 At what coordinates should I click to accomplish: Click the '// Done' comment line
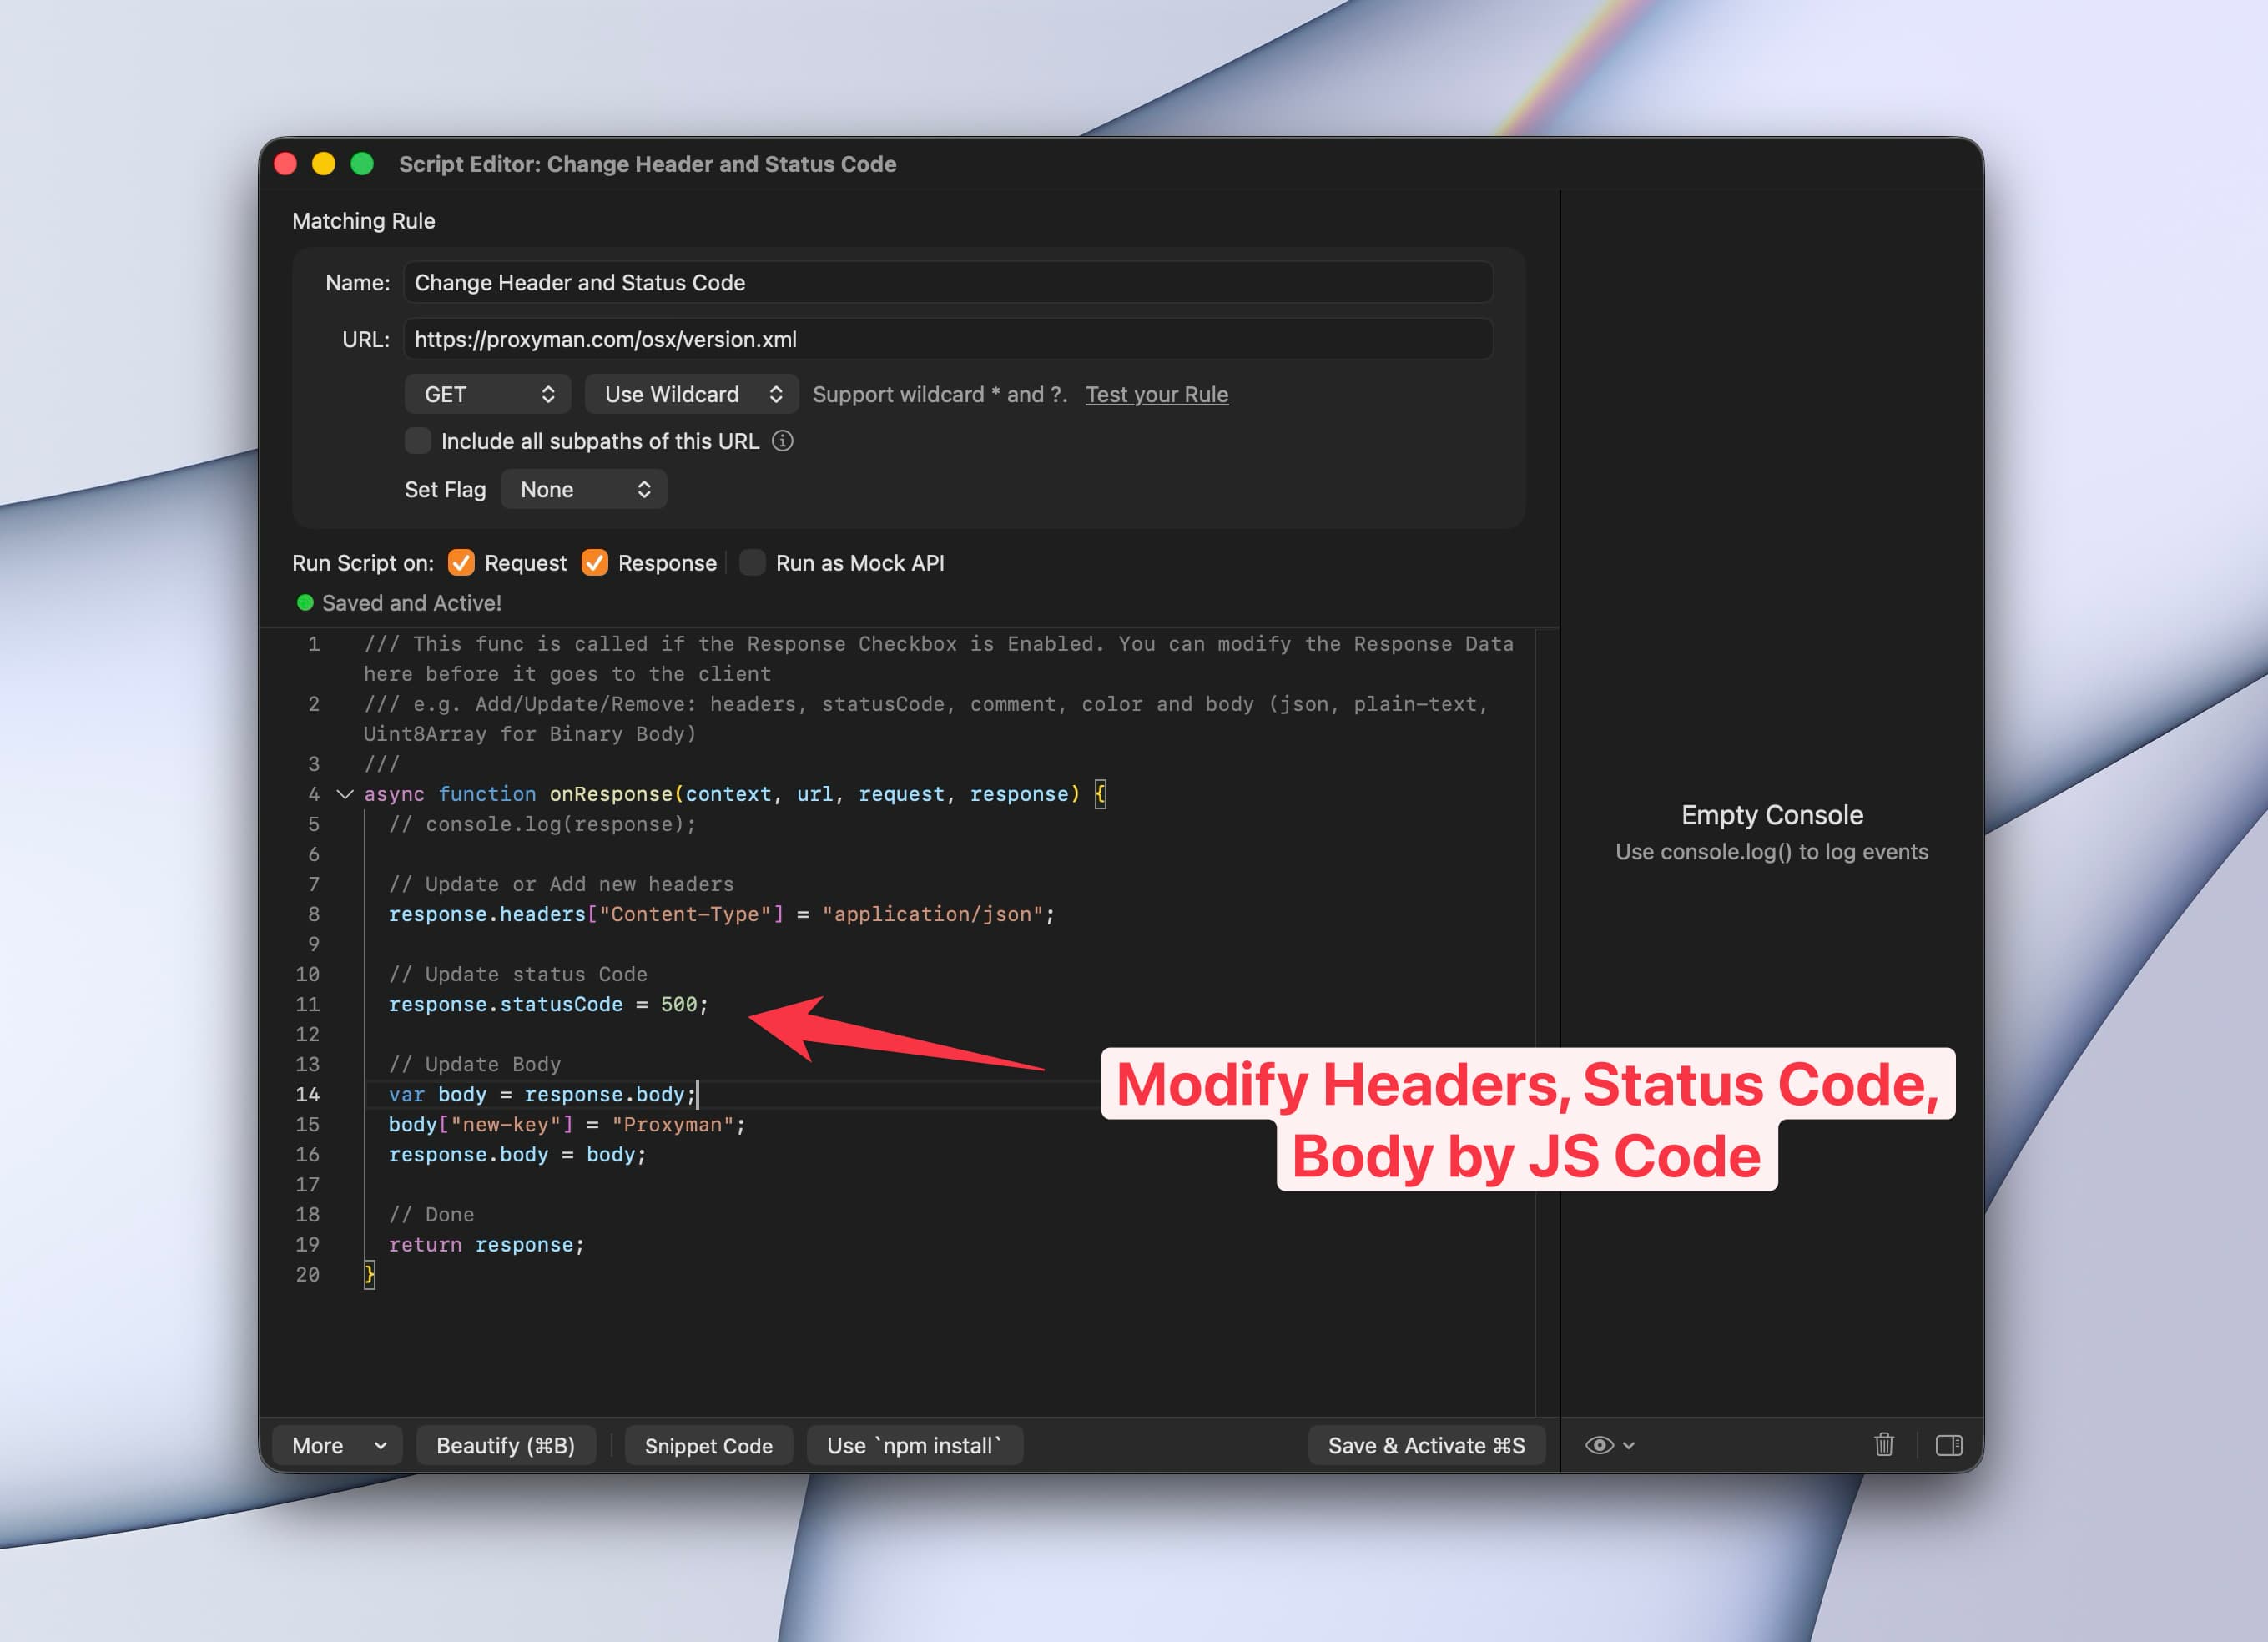pos(431,1214)
